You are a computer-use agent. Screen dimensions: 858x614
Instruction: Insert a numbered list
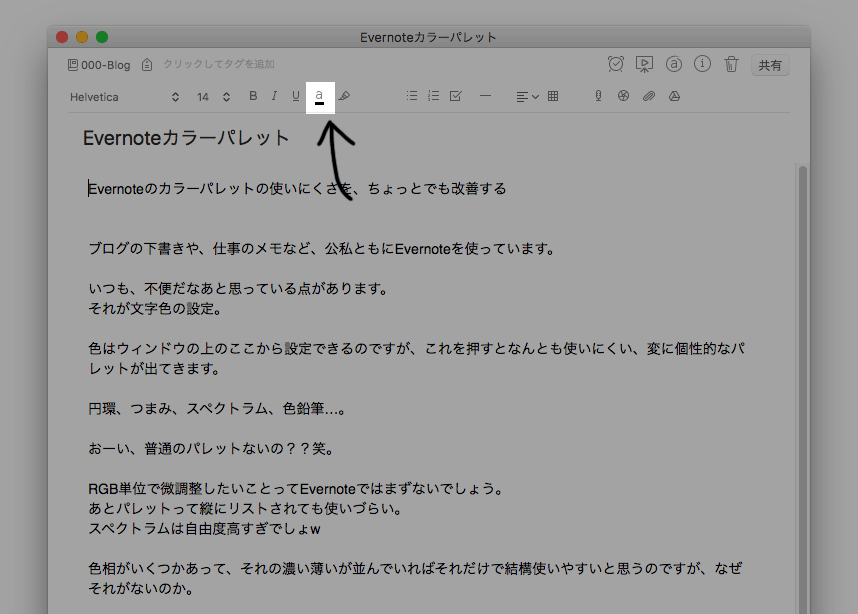433,96
